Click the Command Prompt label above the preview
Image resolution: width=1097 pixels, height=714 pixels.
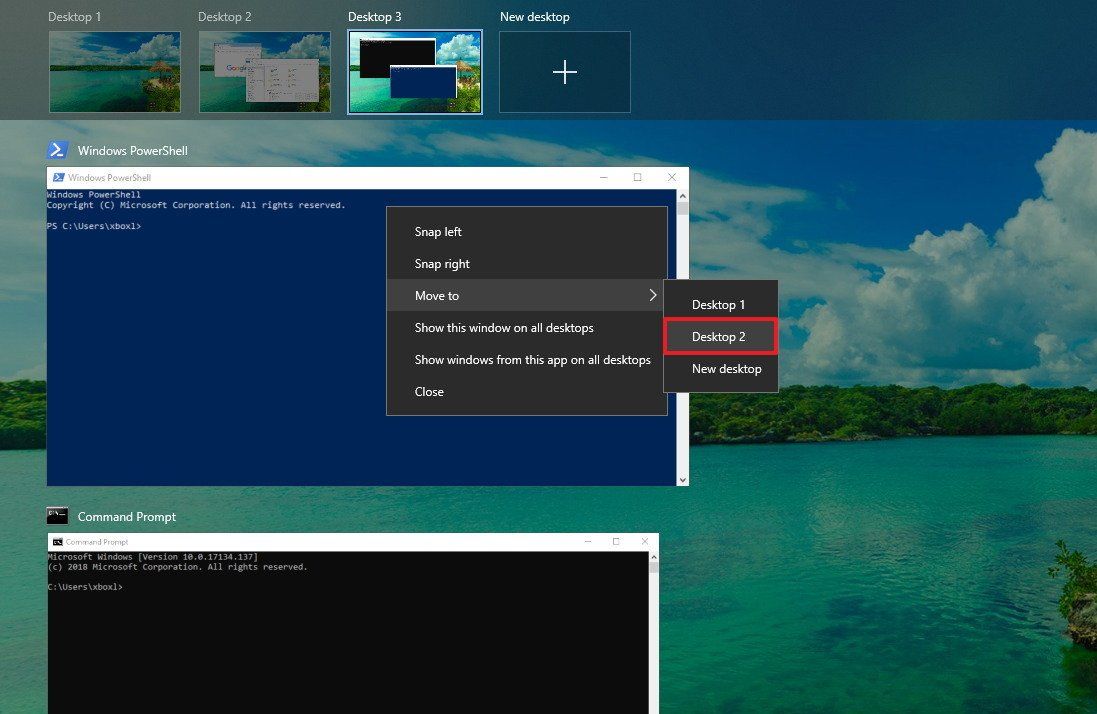[x=127, y=517]
